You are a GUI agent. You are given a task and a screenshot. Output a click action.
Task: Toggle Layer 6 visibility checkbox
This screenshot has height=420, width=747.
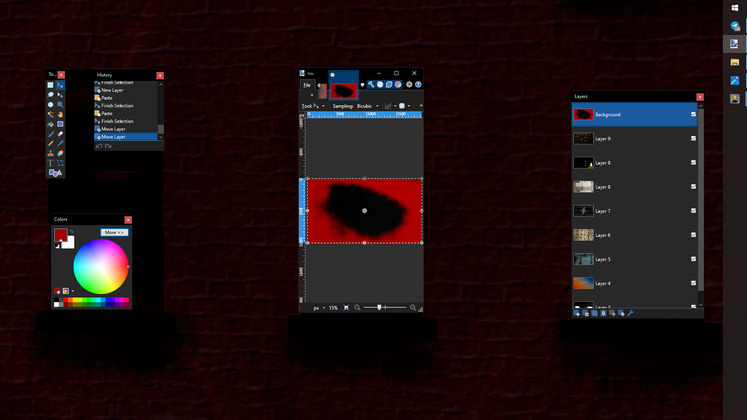pyautogui.click(x=693, y=235)
